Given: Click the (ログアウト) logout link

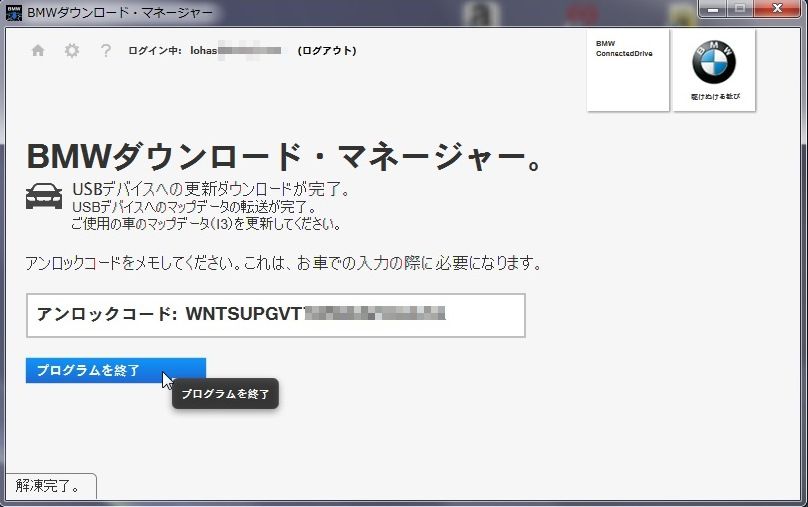Looking at the screenshot, I should coord(327,50).
